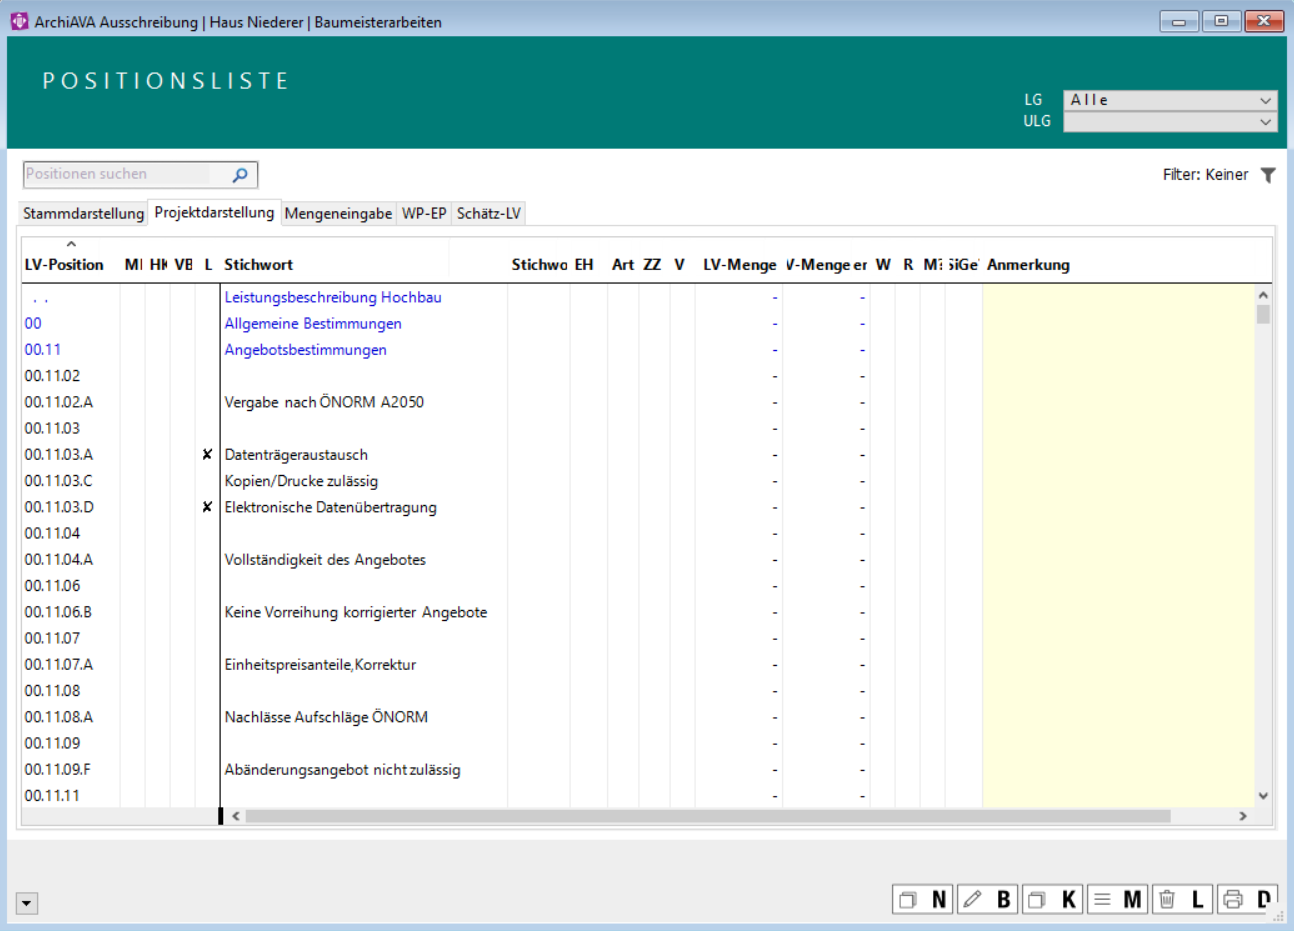
Task: Click the vertical scrollbar up arrow
Action: click(1263, 295)
